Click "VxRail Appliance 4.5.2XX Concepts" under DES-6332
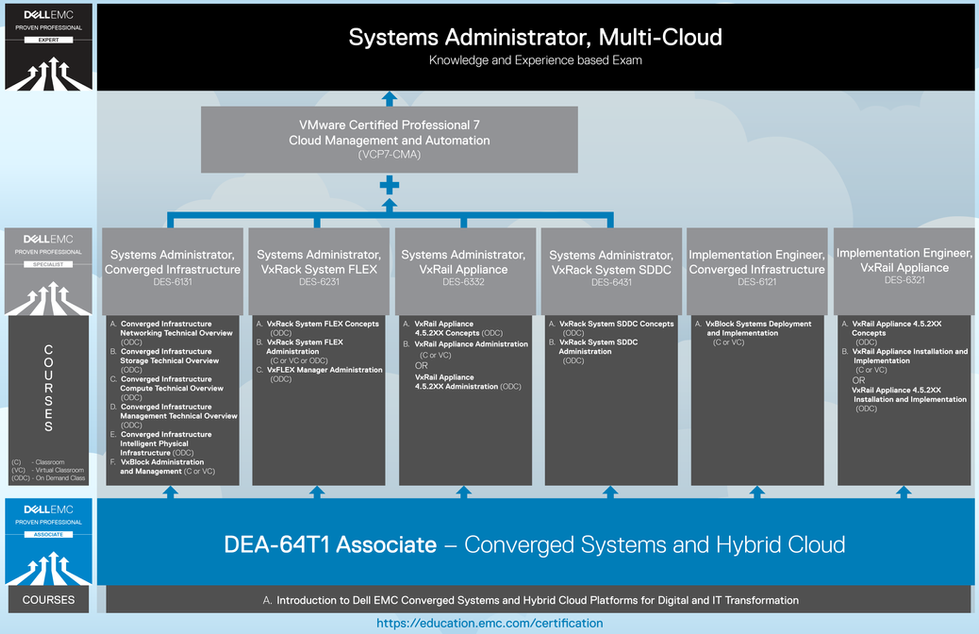 (453, 328)
